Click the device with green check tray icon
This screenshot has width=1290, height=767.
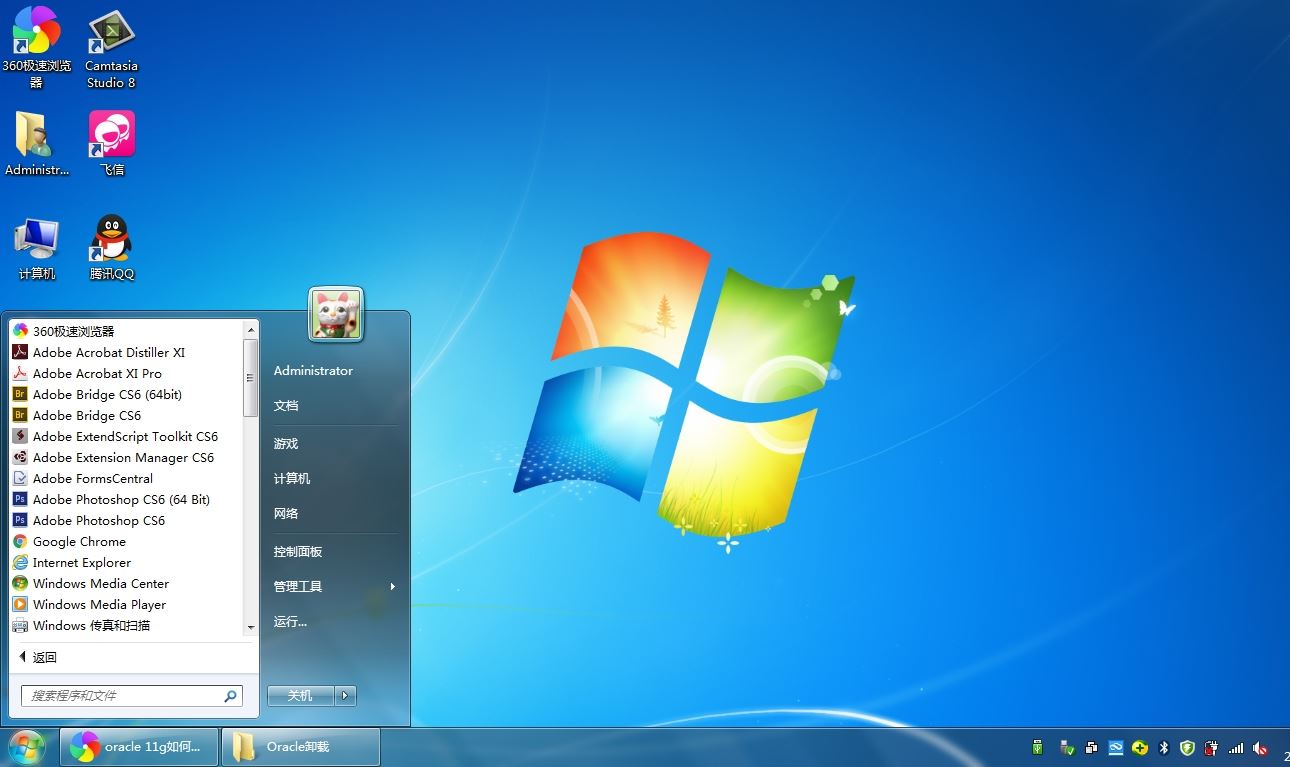click(1066, 747)
